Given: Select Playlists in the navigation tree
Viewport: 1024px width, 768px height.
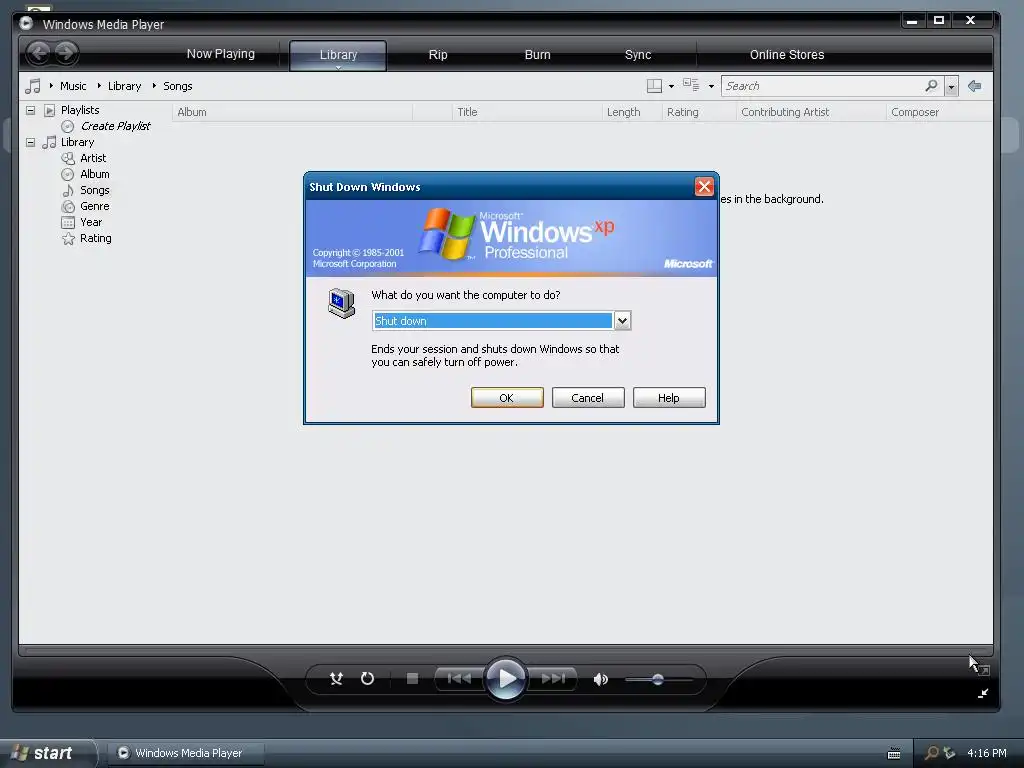Looking at the screenshot, I should point(80,110).
